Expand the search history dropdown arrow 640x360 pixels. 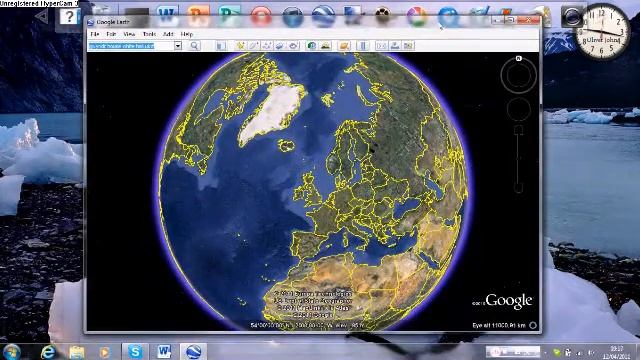coord(178,46)
